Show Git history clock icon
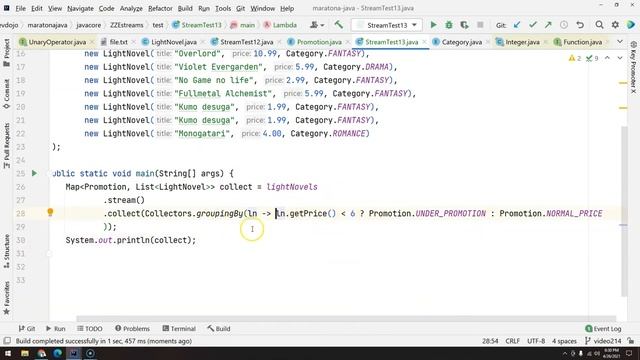This screenshot has width=640, height=360. (x=564, y=25)
